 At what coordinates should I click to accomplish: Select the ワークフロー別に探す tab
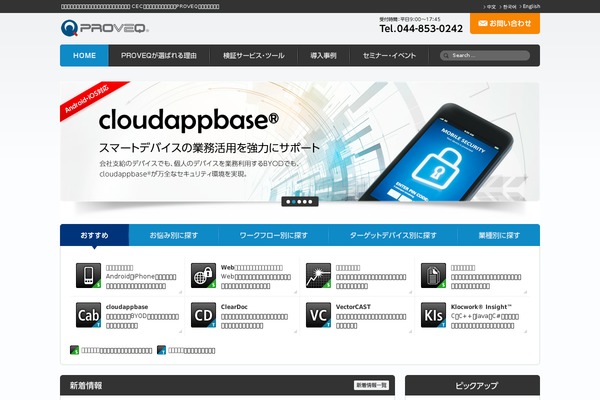[274, 235]
